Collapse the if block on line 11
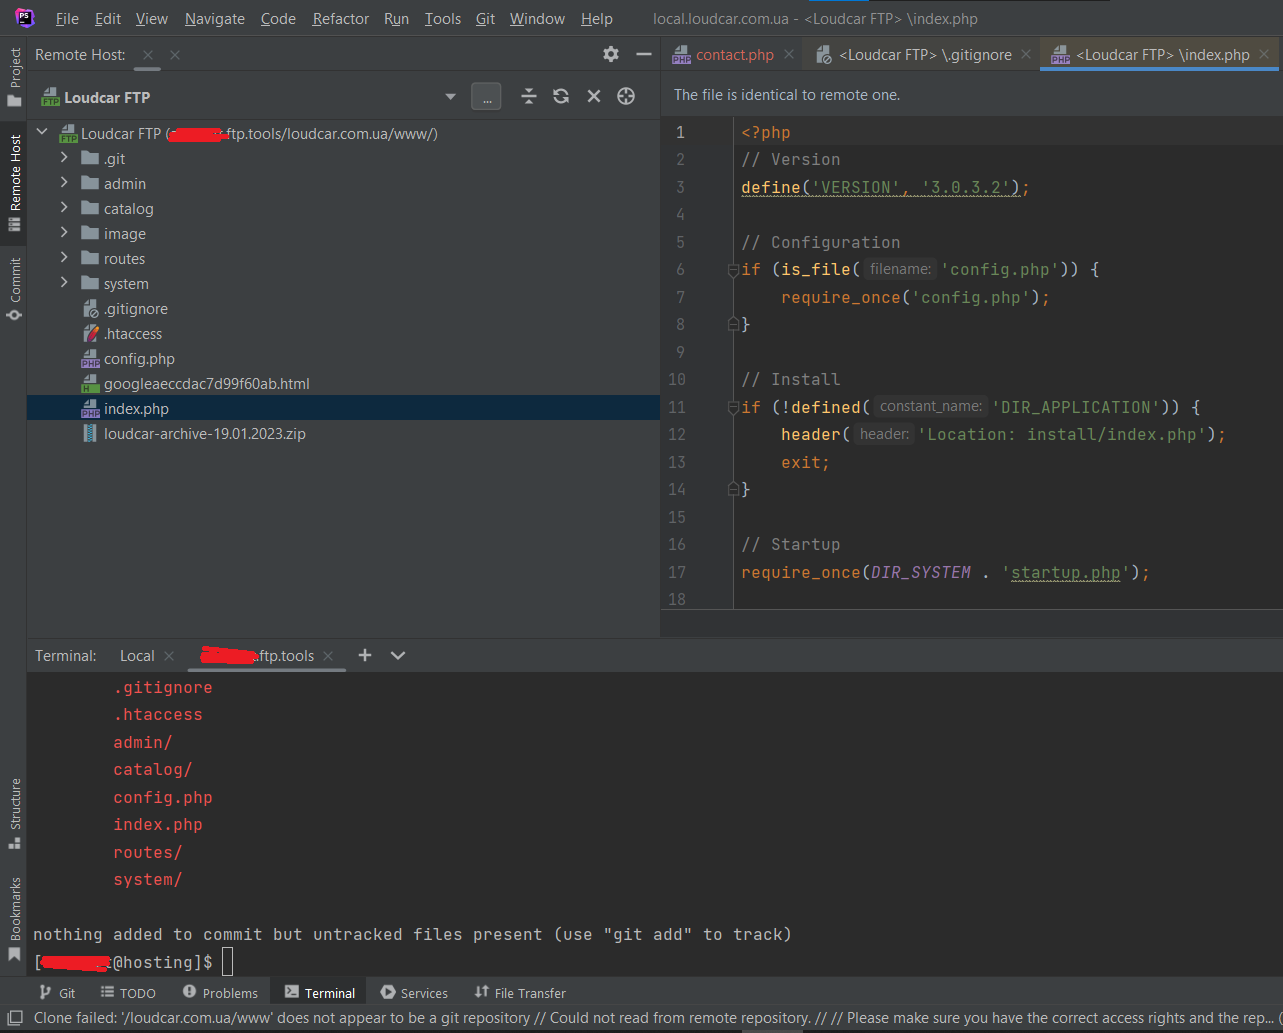The image size is (1283, 1033). (733, 407)
